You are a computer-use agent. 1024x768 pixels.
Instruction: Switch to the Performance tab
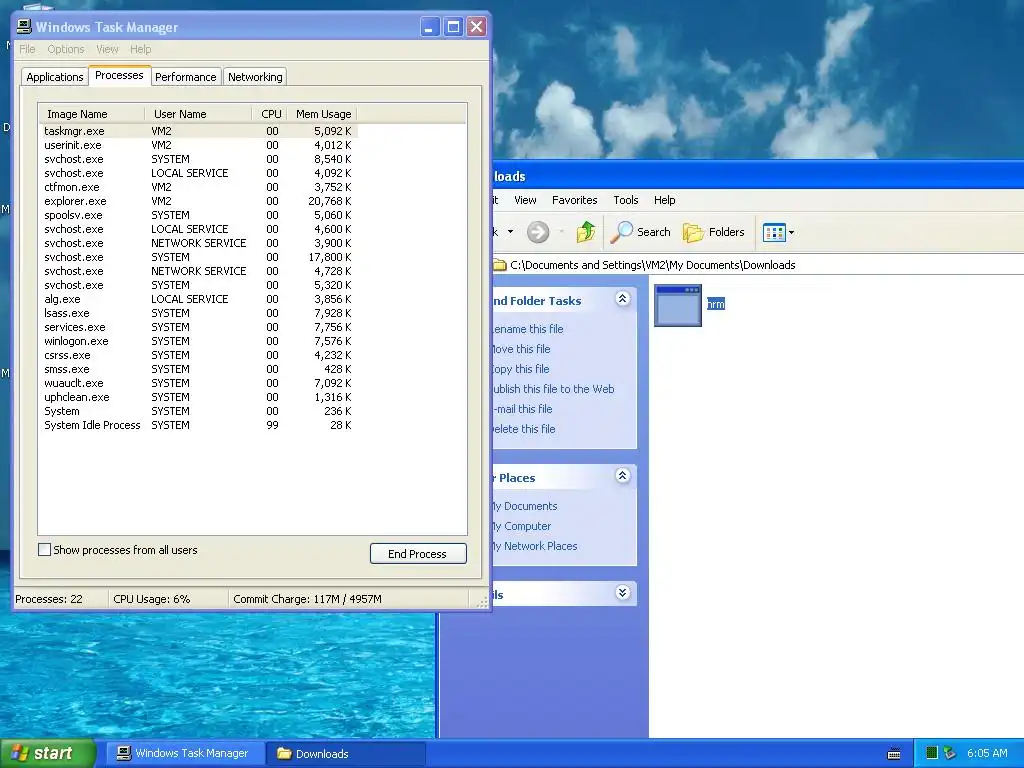pos(185,76)
